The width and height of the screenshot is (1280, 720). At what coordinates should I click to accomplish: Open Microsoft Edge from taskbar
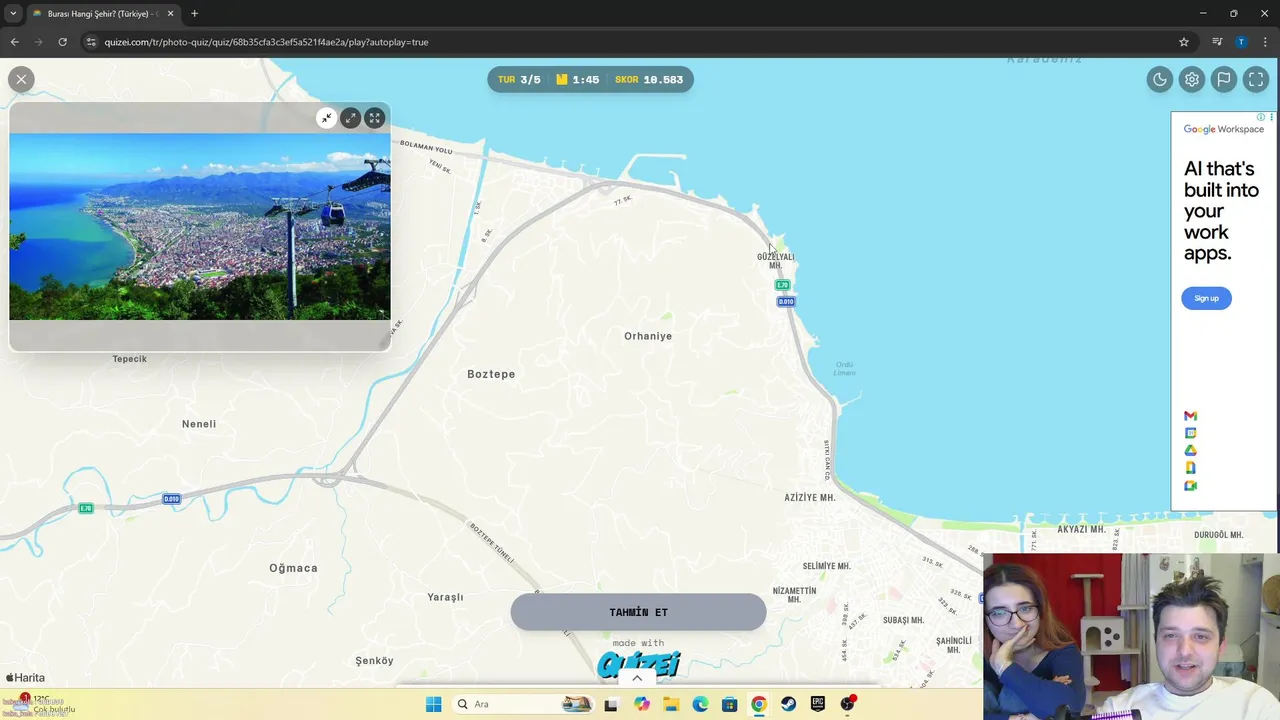tap(700, 704)
